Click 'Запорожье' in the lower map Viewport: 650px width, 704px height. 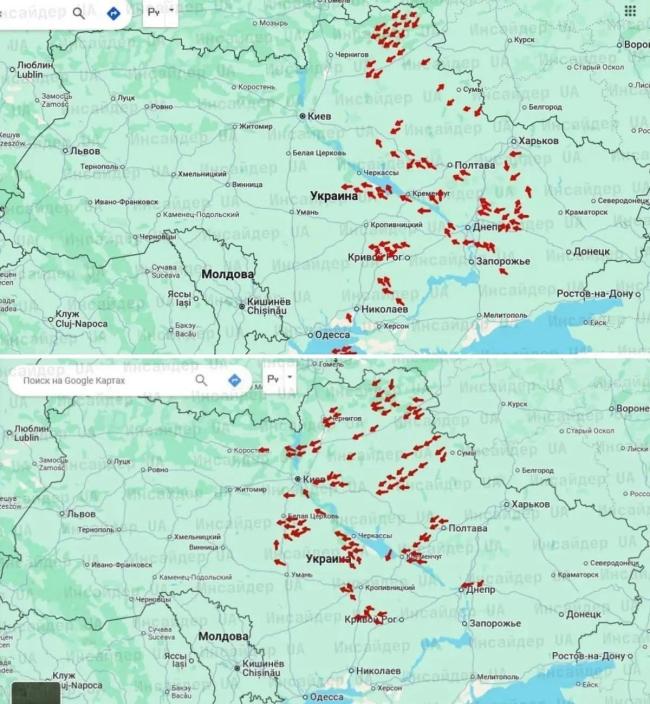point(495,624)
